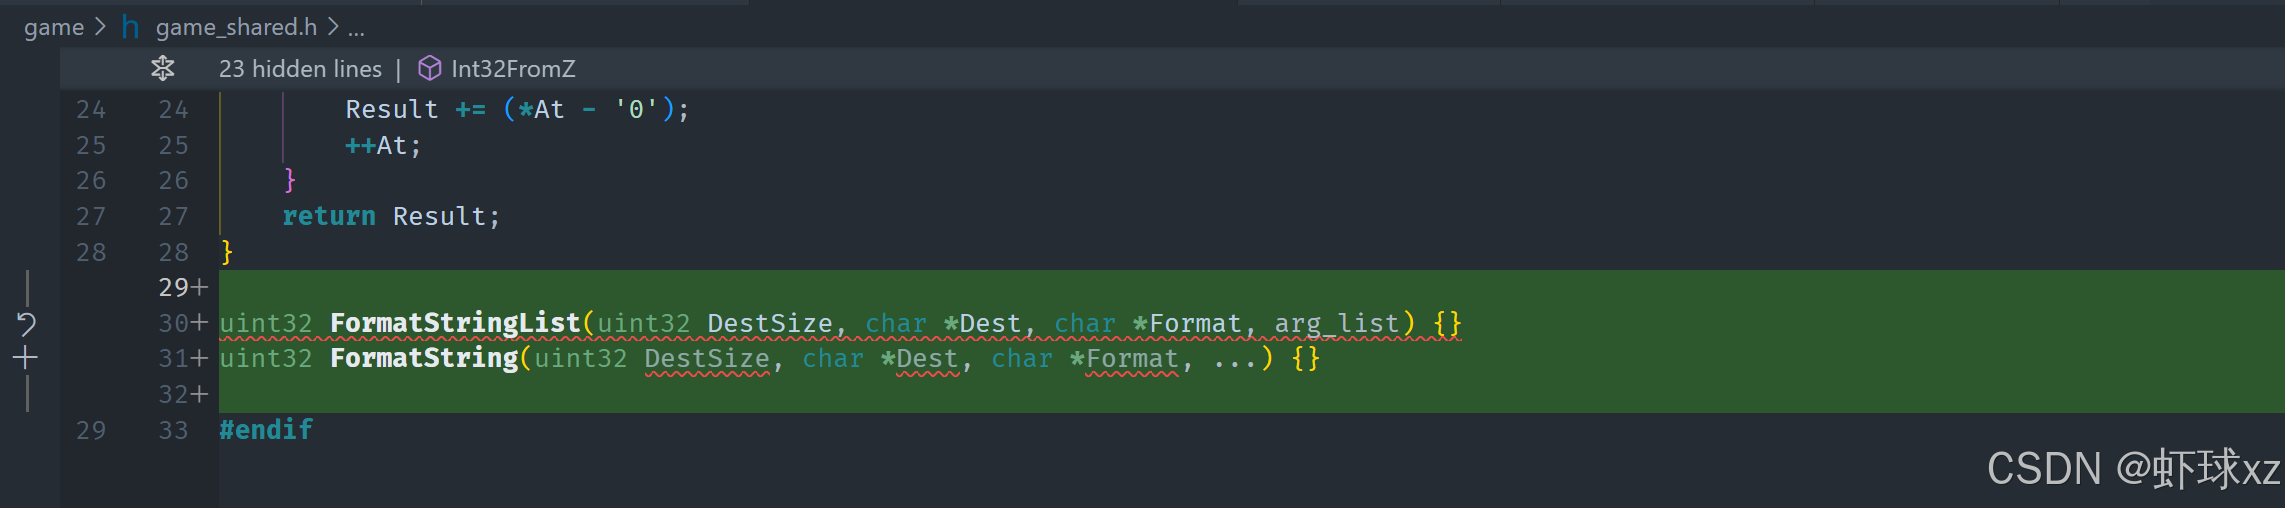This screenshot has height=508, width=2285.
Task: Click line number 33 in the gutter
Action: pyautogui.click(x=173, y=430)
